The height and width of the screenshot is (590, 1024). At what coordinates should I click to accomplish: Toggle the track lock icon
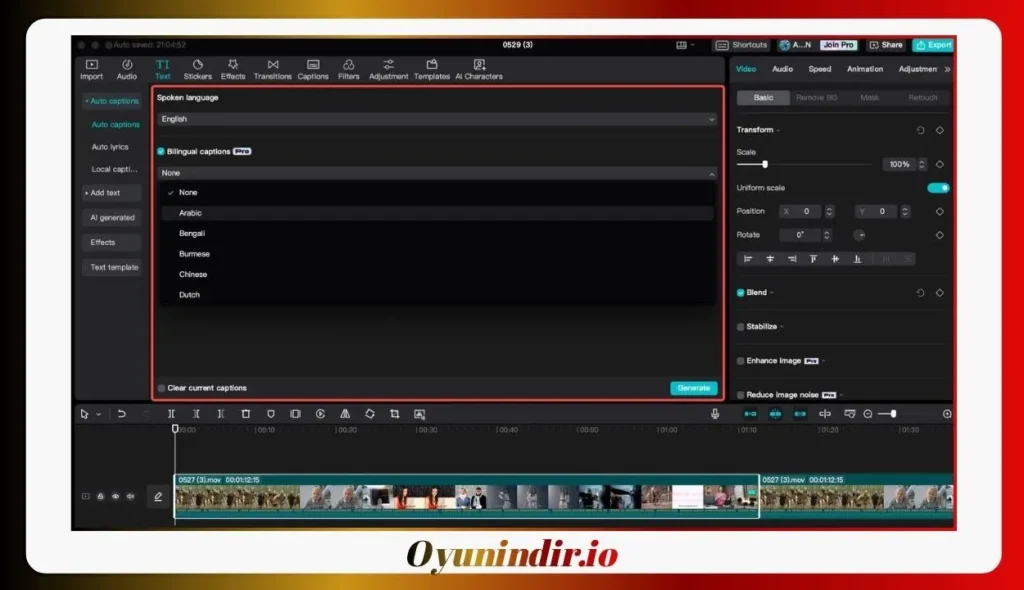click(x=101, y=497)
